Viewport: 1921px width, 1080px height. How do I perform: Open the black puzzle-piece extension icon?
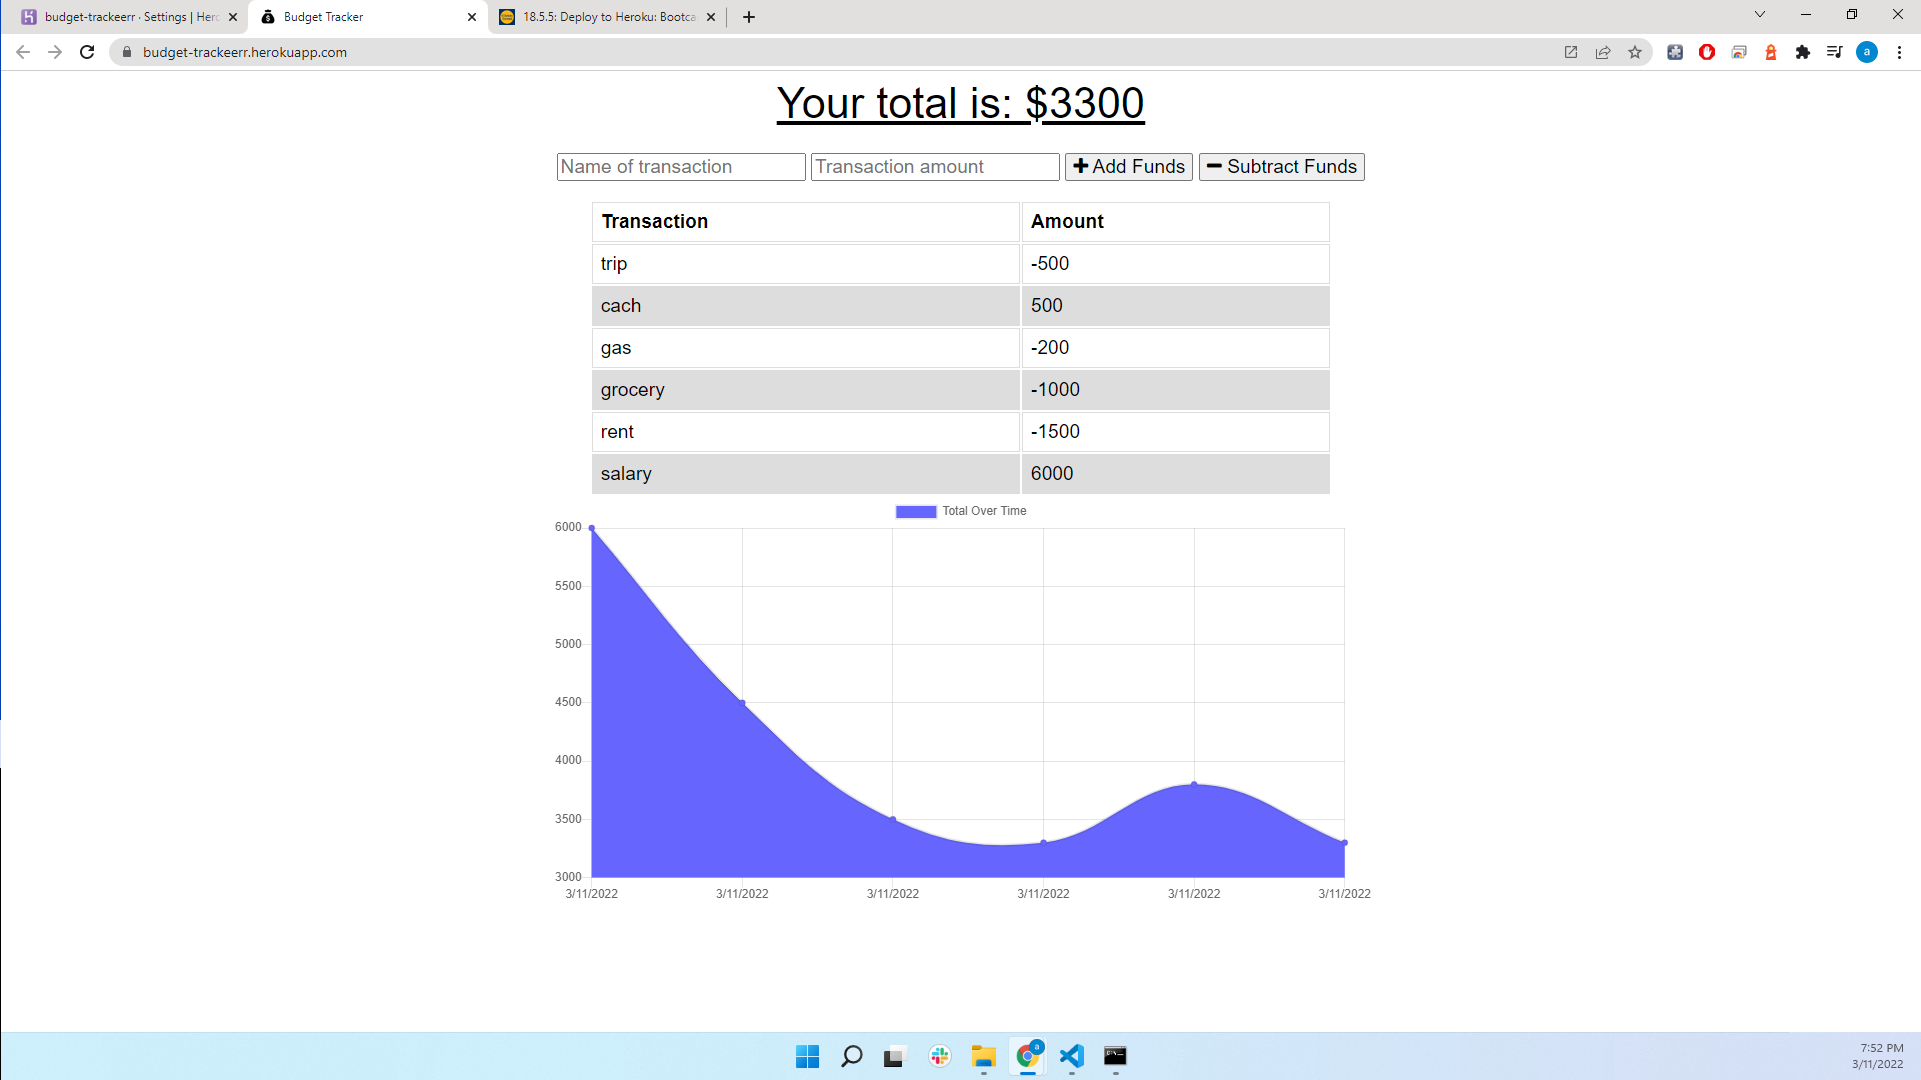[1803, 52]
